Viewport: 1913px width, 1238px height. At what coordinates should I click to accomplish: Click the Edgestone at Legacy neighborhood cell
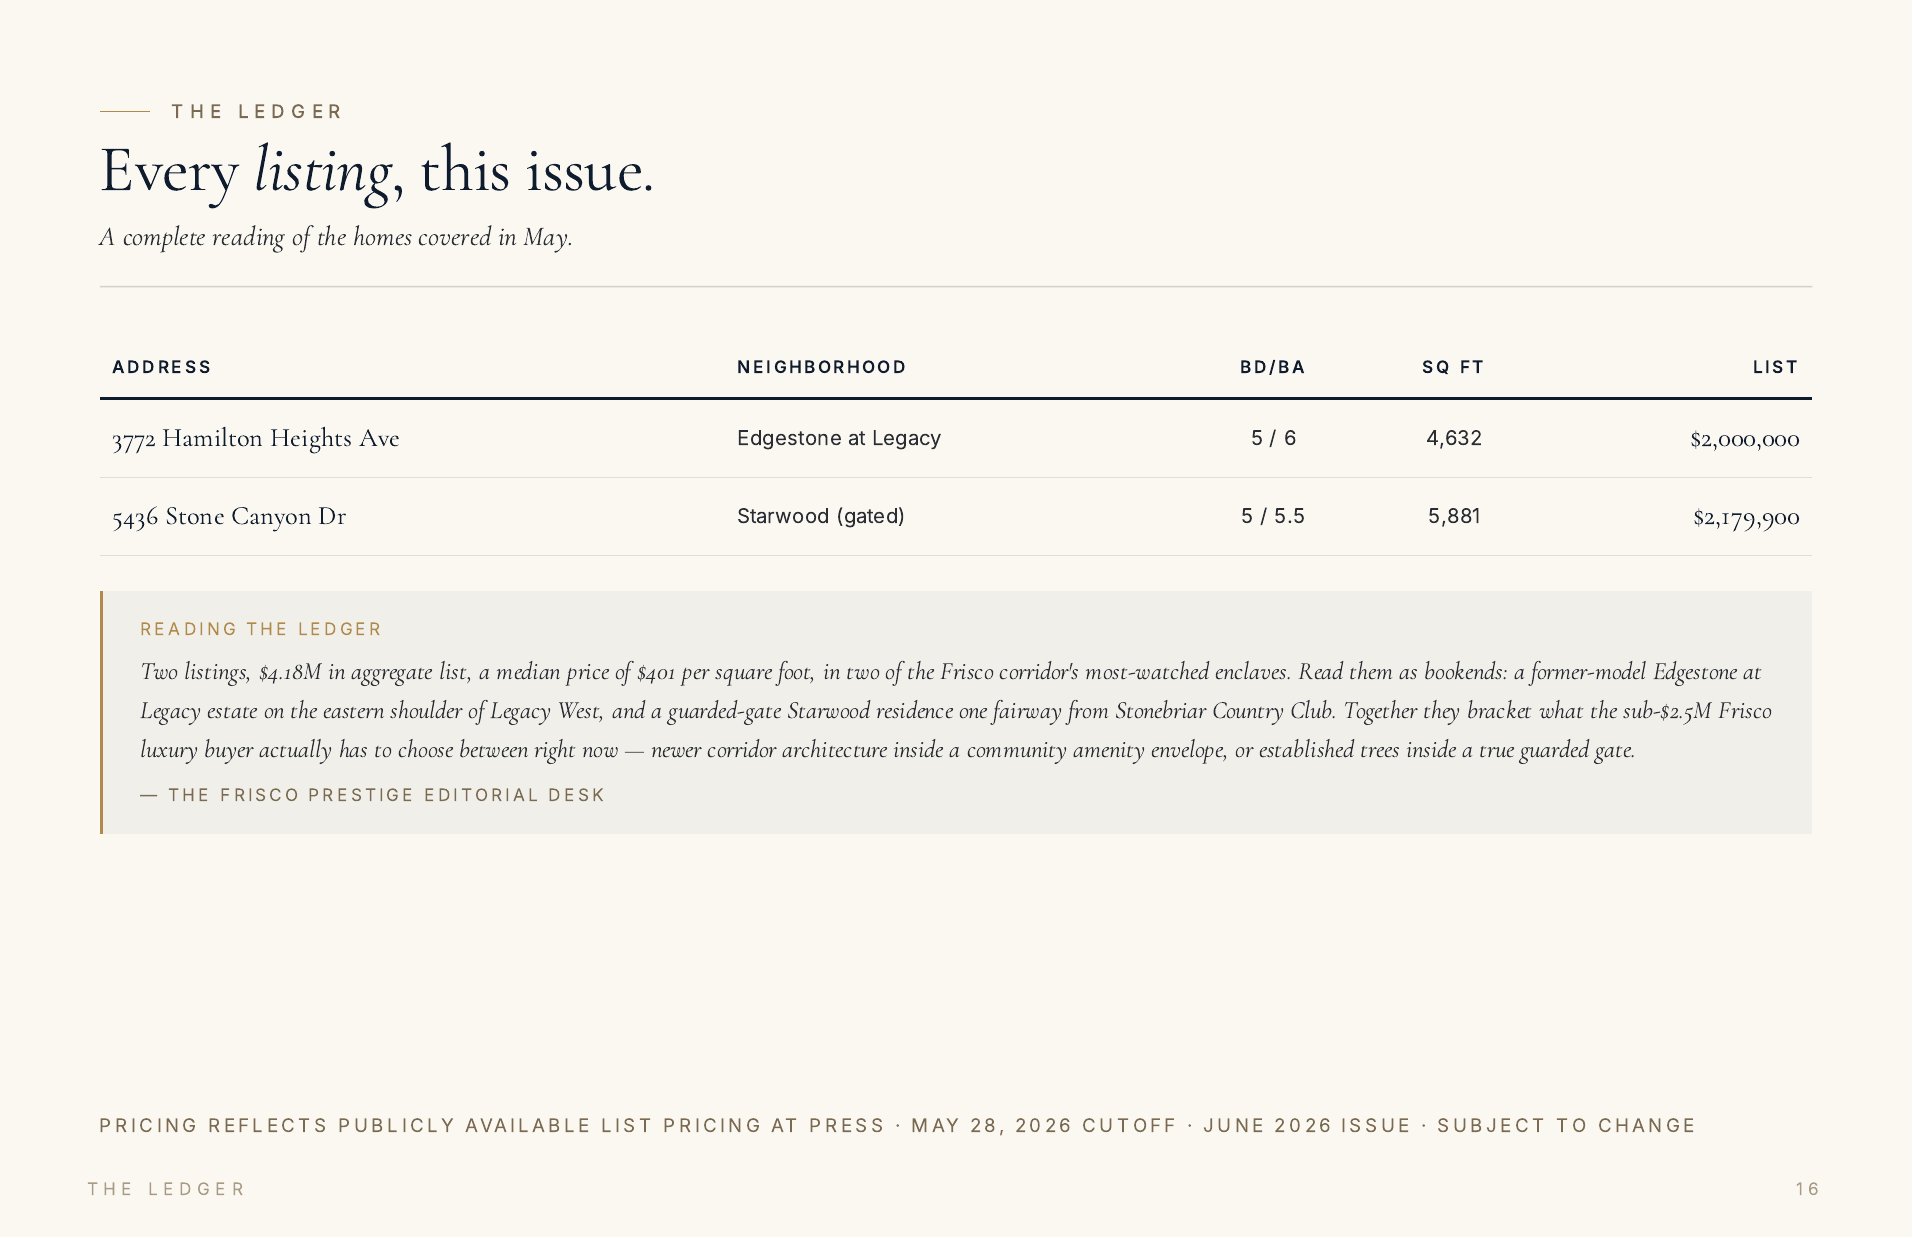click(x=839, y=438)
